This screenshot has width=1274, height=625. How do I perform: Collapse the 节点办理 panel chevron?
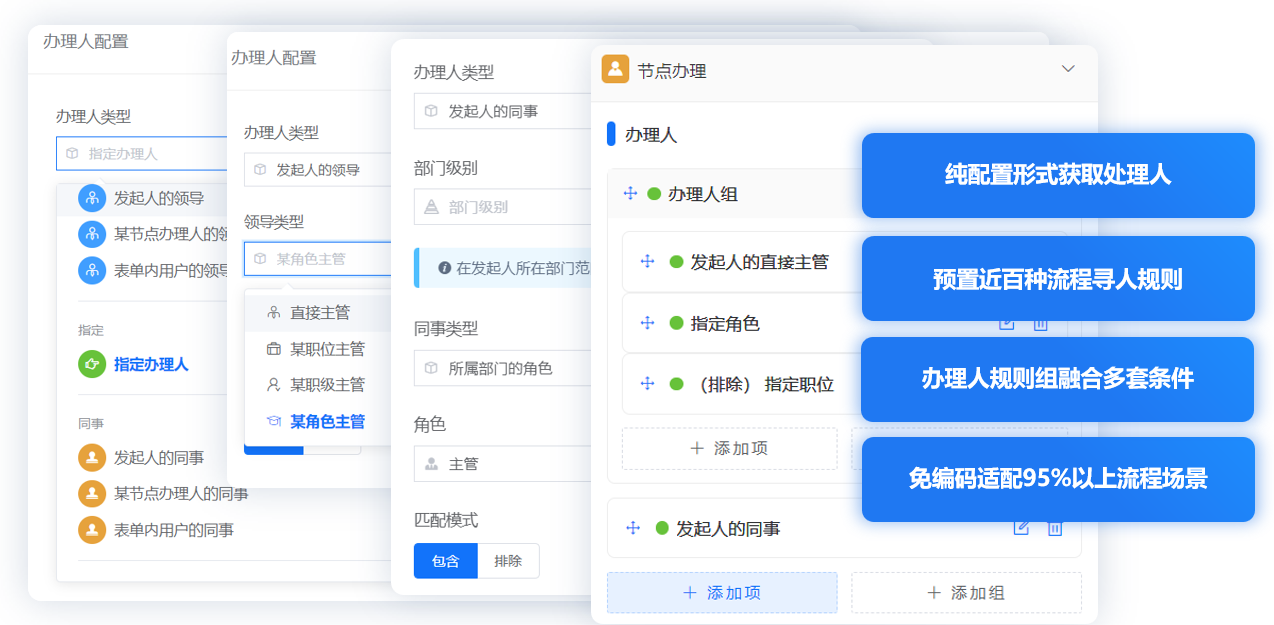(x=1068, y=69)
